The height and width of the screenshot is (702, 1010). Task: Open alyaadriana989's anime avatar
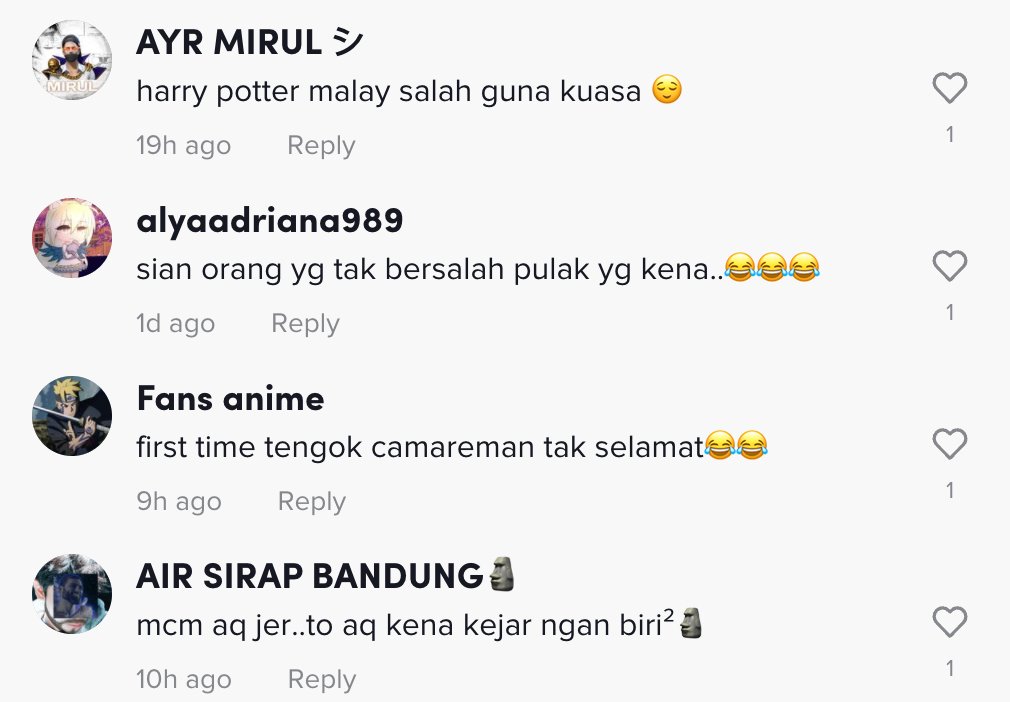coord(72,238)
